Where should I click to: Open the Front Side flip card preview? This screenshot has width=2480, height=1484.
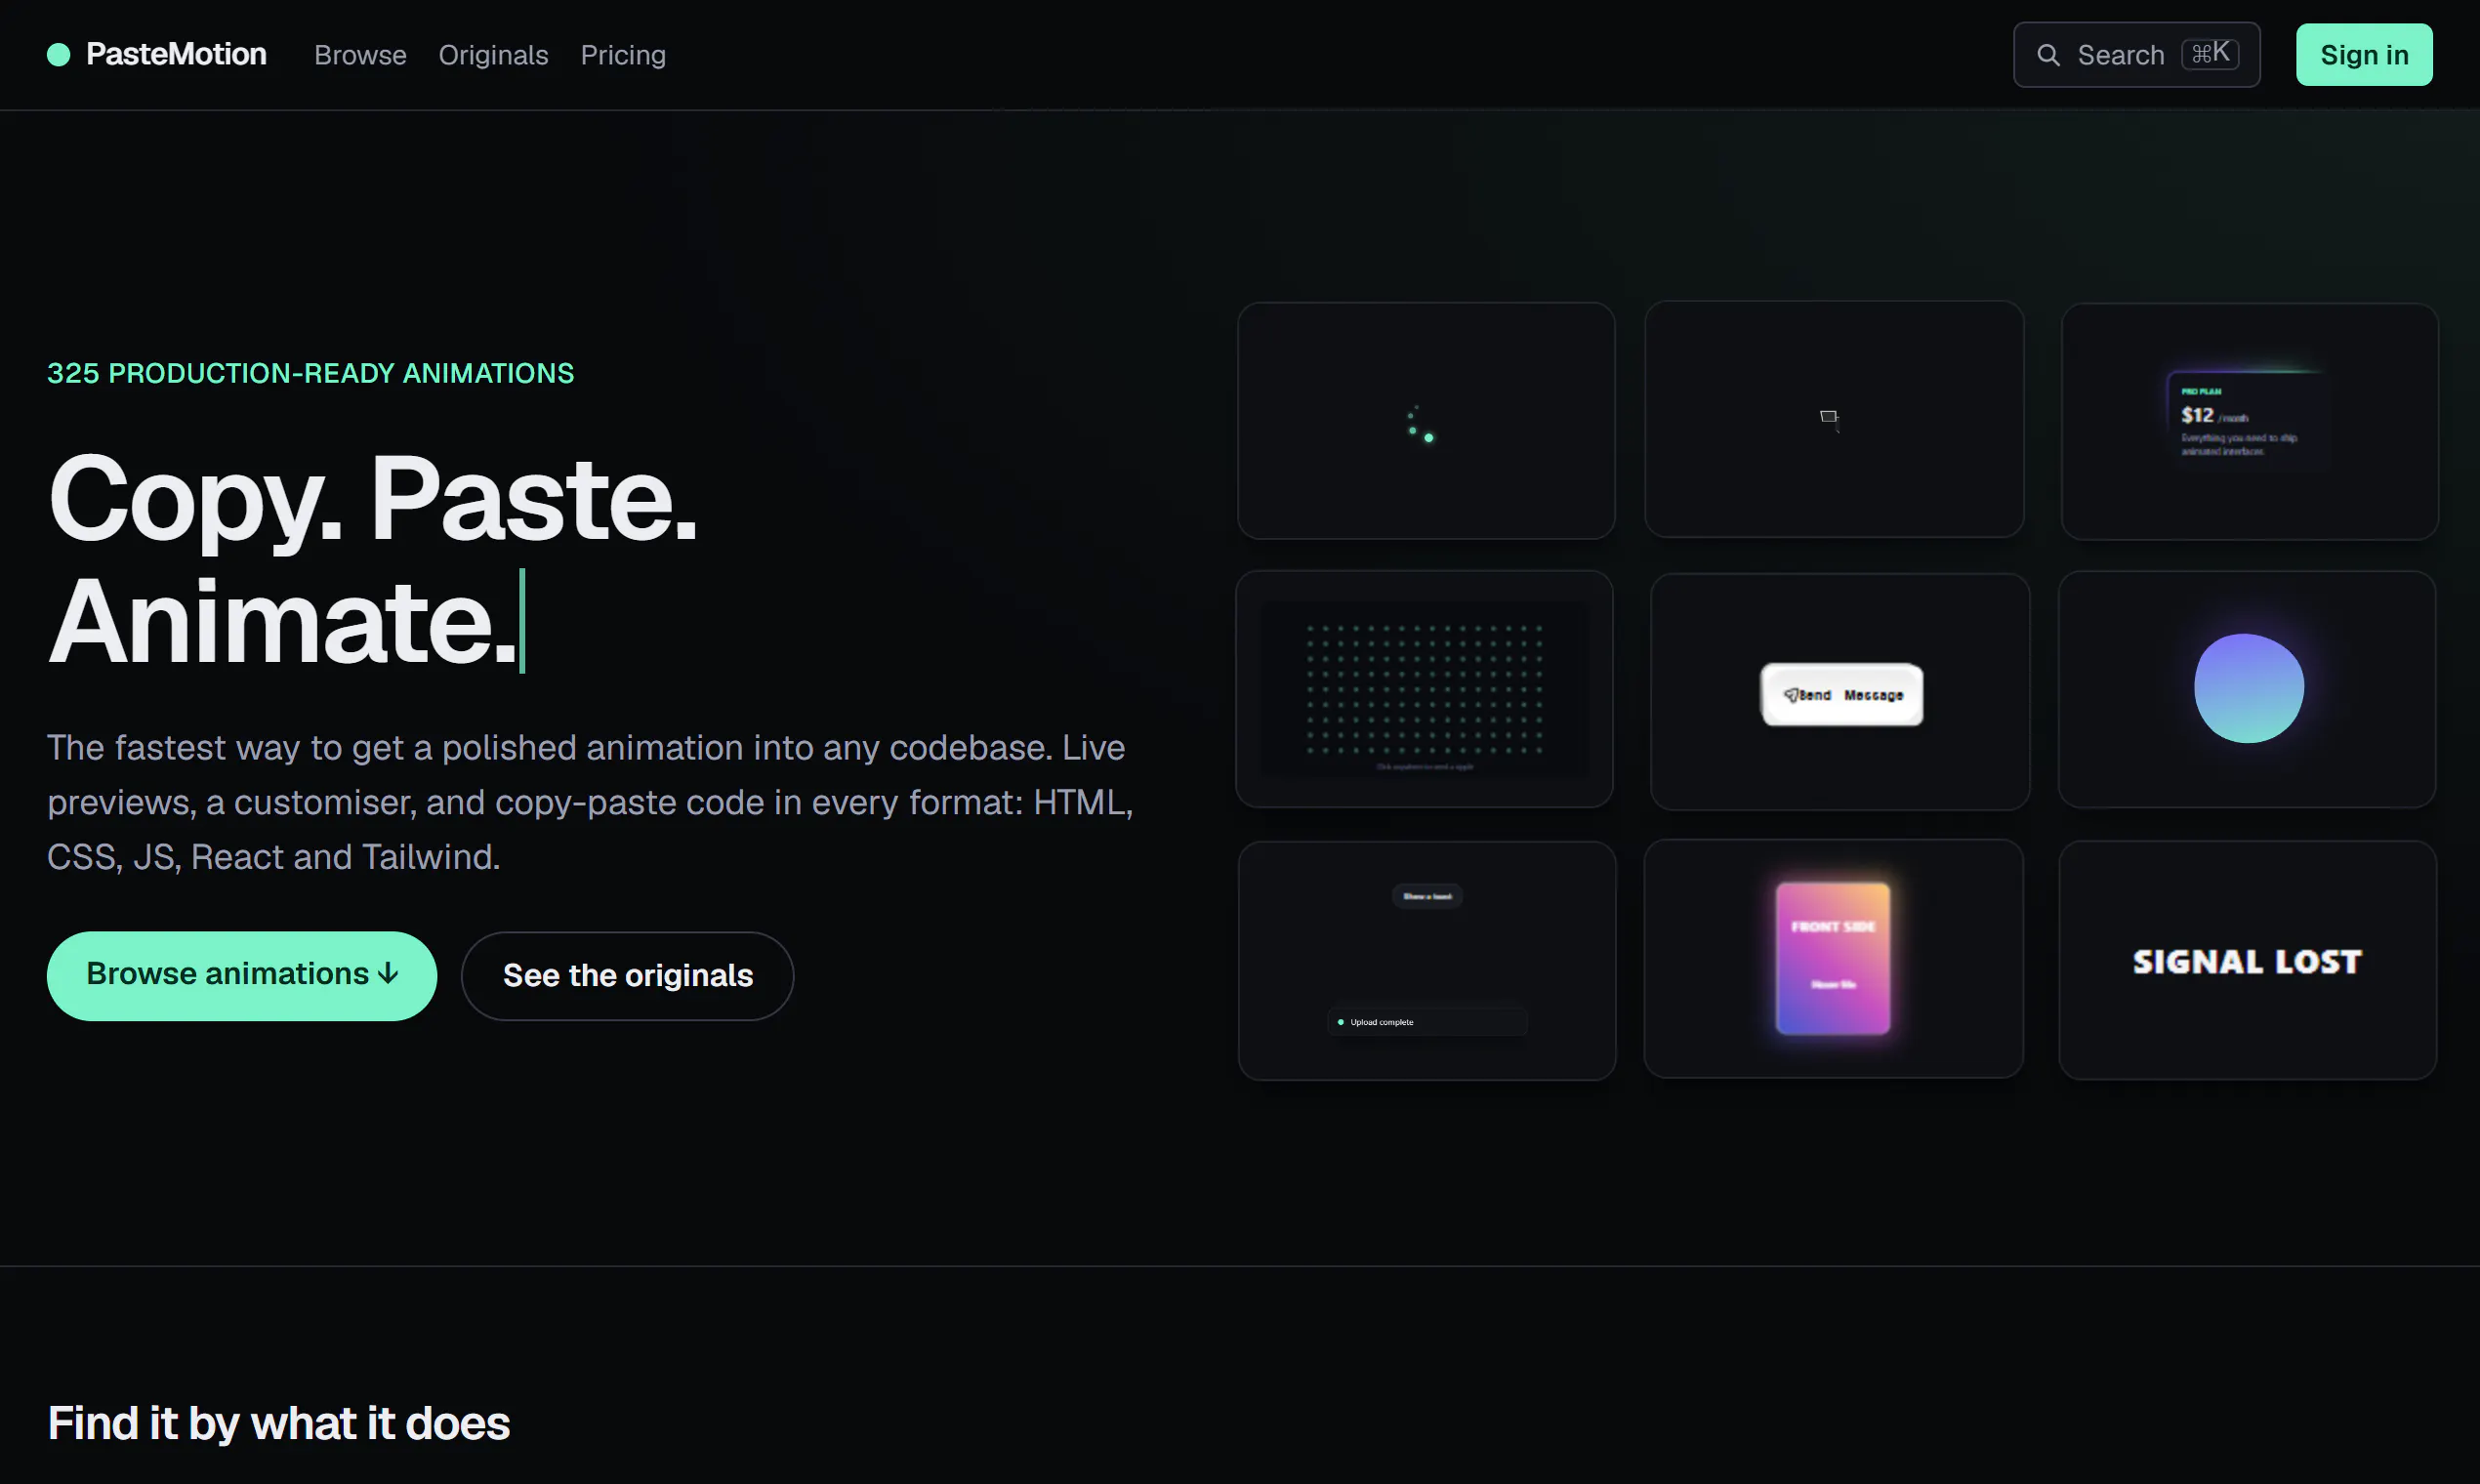1833,958
